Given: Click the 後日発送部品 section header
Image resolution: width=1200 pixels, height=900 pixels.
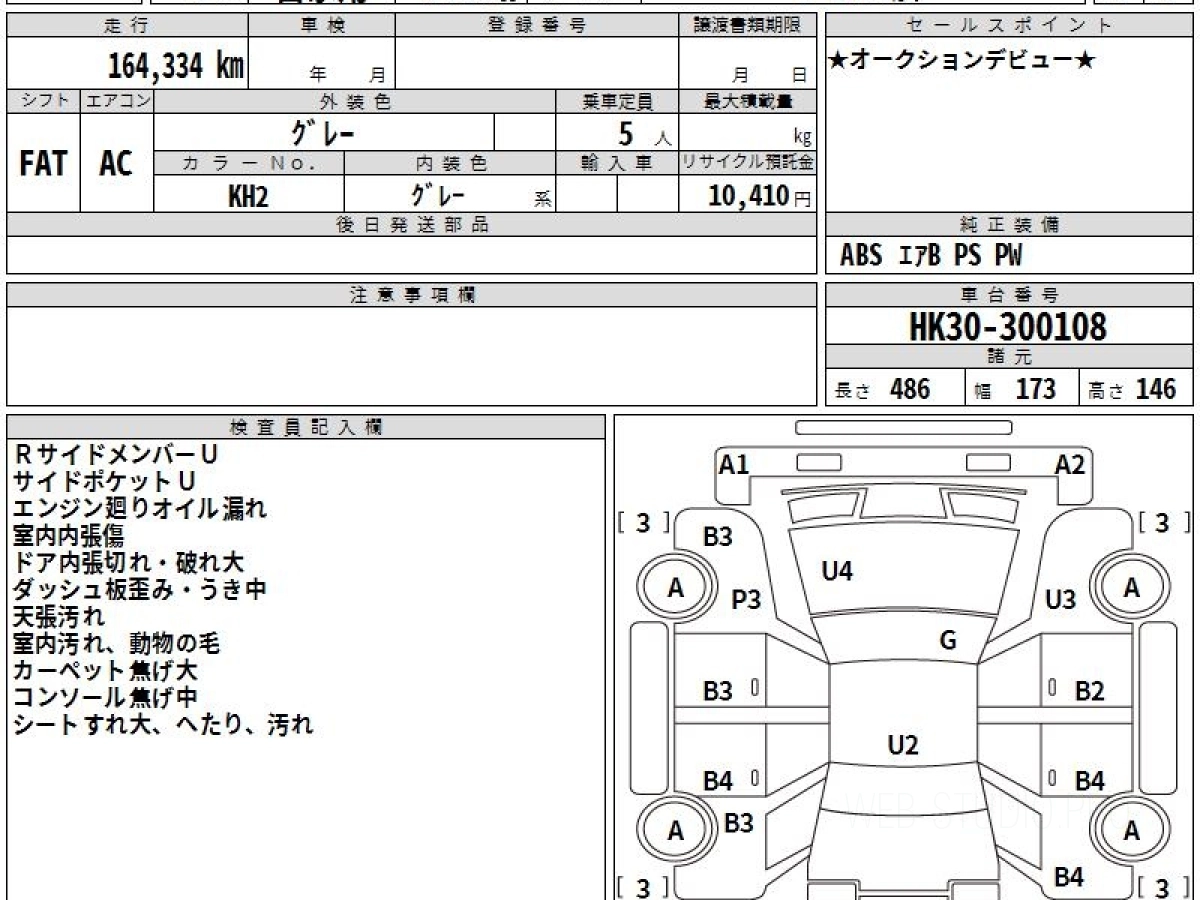Looking at the screenshot, I should 412,225.
